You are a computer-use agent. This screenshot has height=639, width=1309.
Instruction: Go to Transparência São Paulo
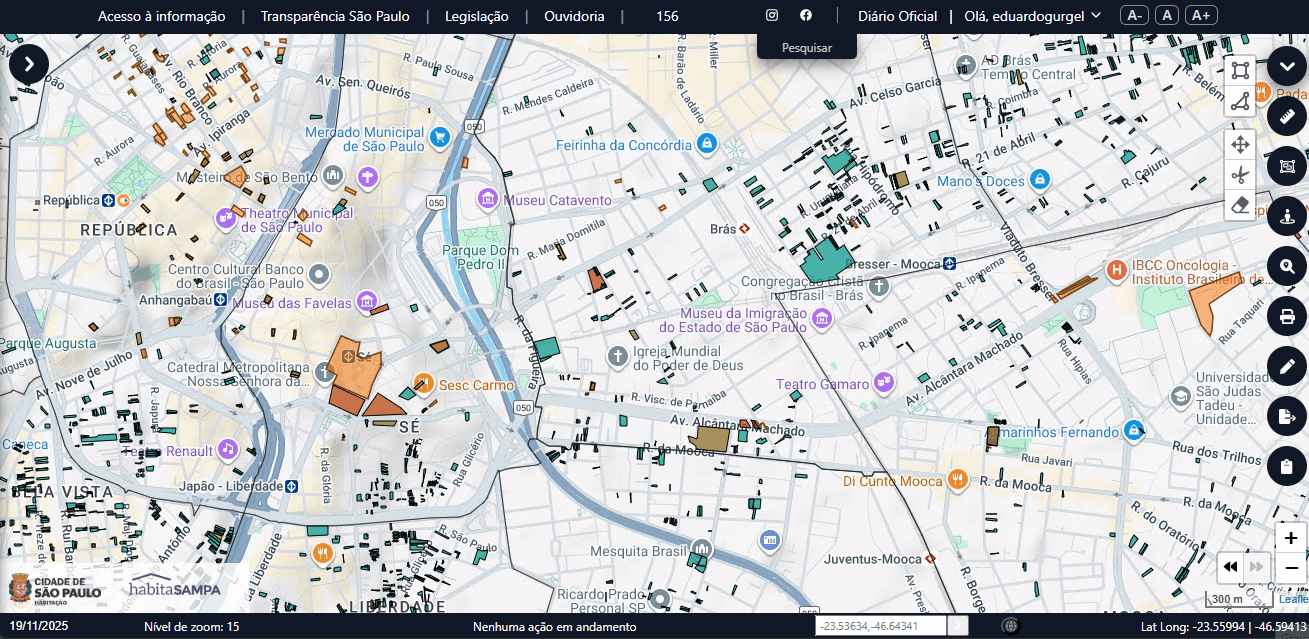(335, 16)
